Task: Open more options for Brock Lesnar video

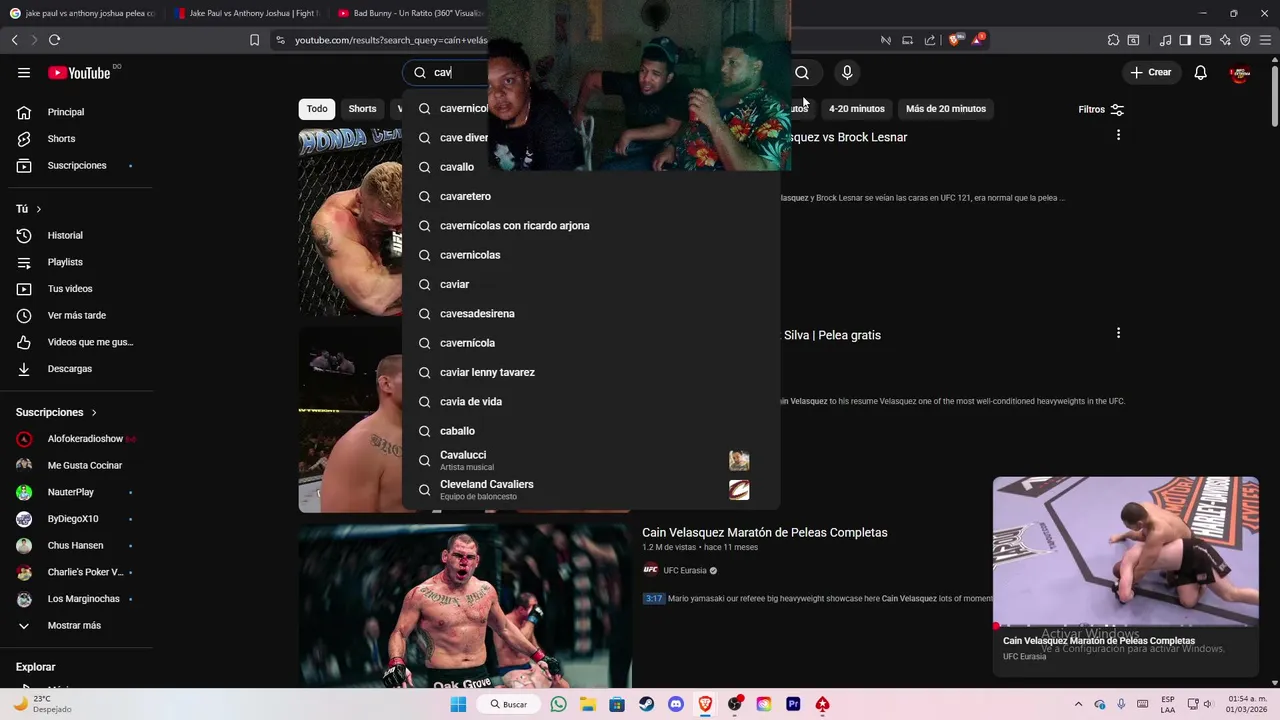Action: pyautogui.click(x=1118, y=135)
